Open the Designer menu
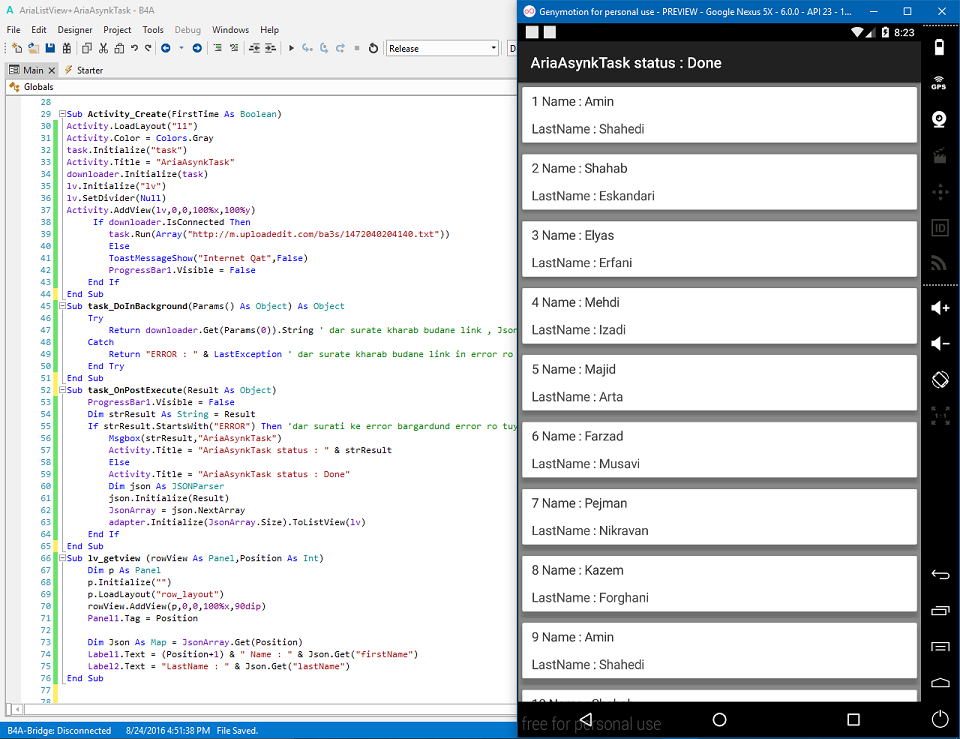This screenshot has height=739, width=960. click(x=75, y=30)
